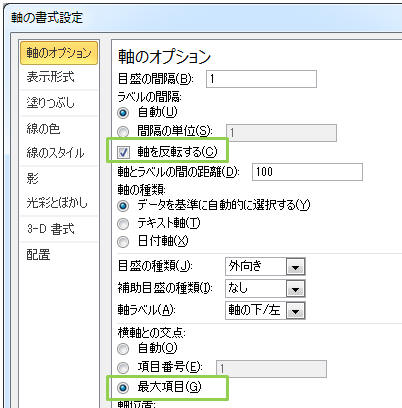Click the 軸とラベルの間の距離 input field
This screenshot has height=408, width=402.
[x=307, y=172]
